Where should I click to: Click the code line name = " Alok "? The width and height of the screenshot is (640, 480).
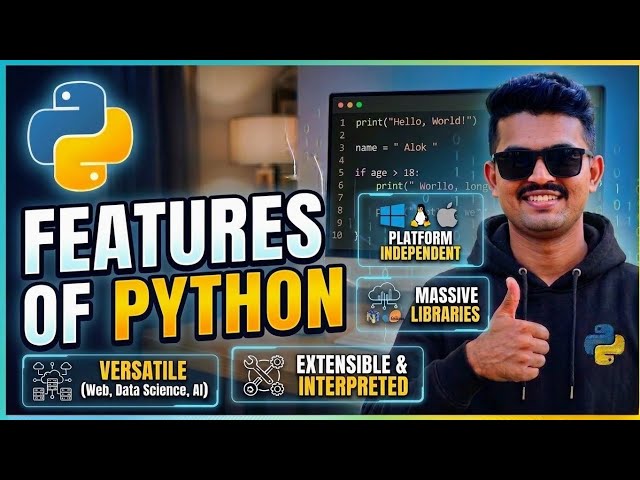pyautogui.click(x=396, y=147)
